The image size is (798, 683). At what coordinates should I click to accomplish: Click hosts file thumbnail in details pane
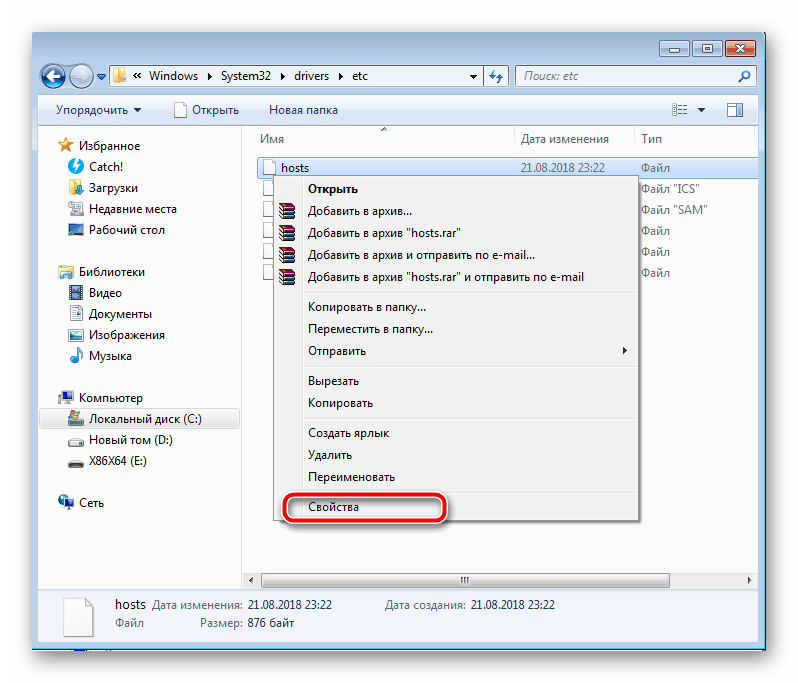[x=78, y=616]
